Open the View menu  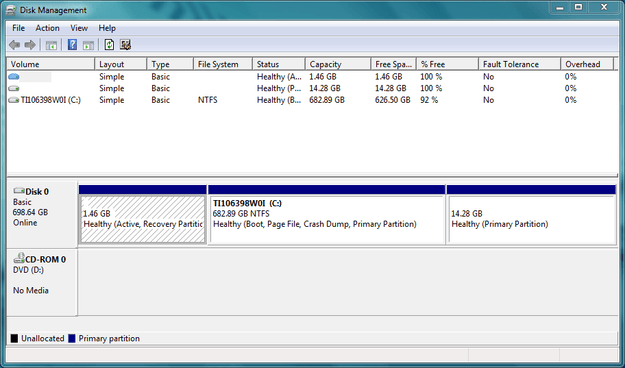coord(79,28)
